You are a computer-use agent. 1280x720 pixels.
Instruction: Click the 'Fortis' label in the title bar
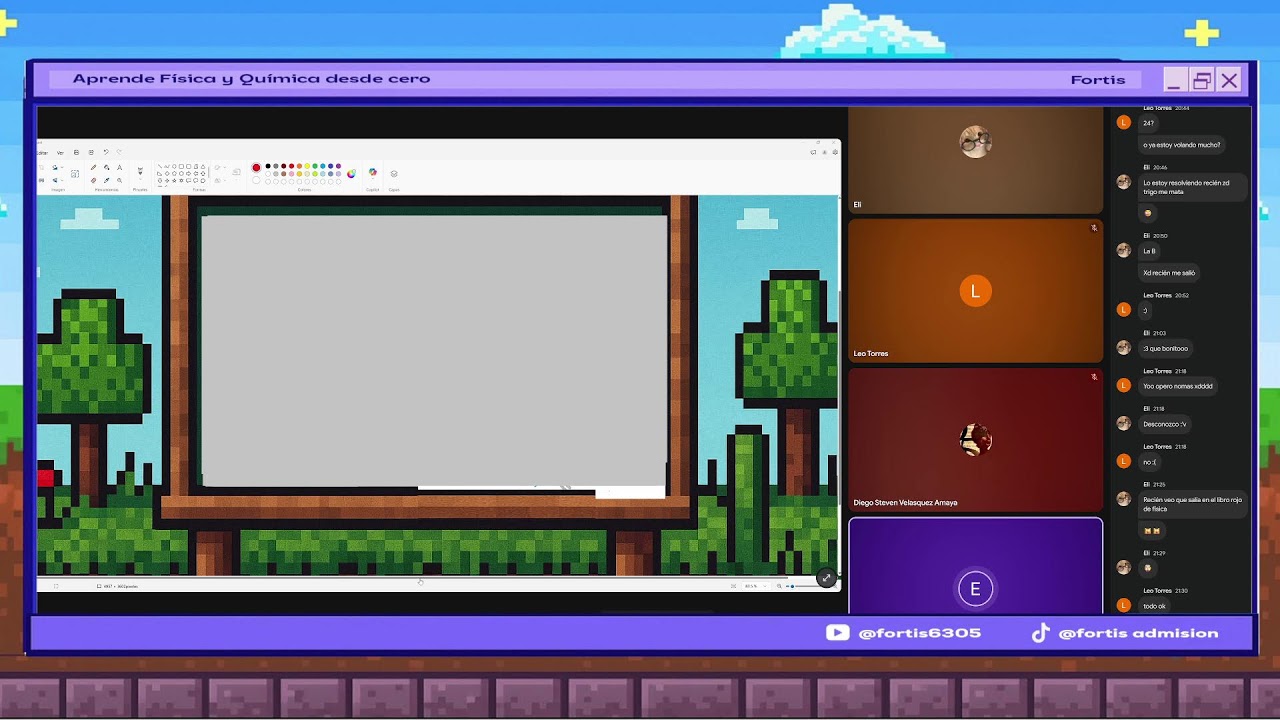[1098, 80]
